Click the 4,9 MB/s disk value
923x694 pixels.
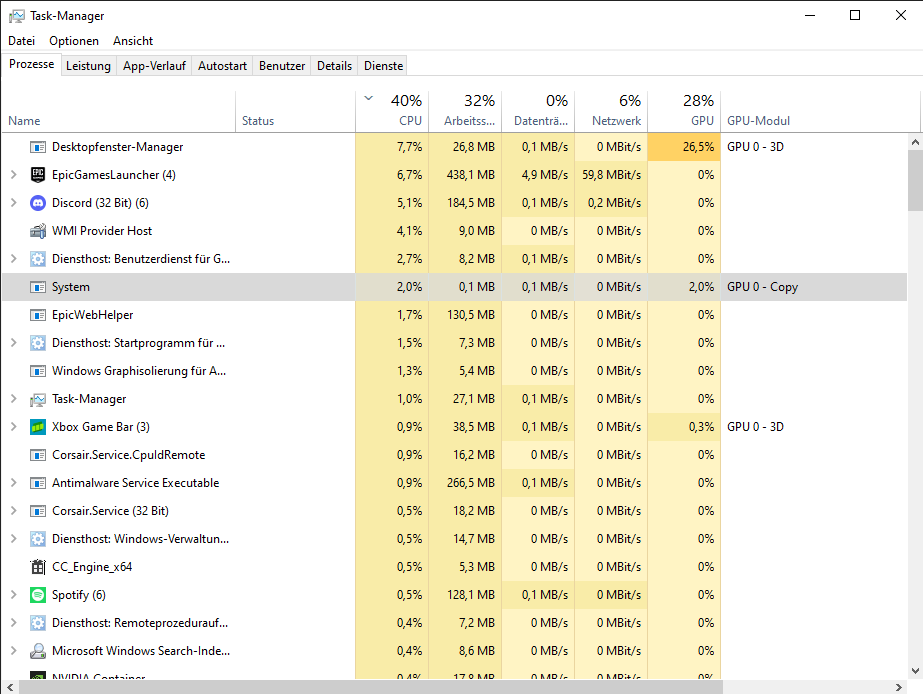[x=544, y=175]
